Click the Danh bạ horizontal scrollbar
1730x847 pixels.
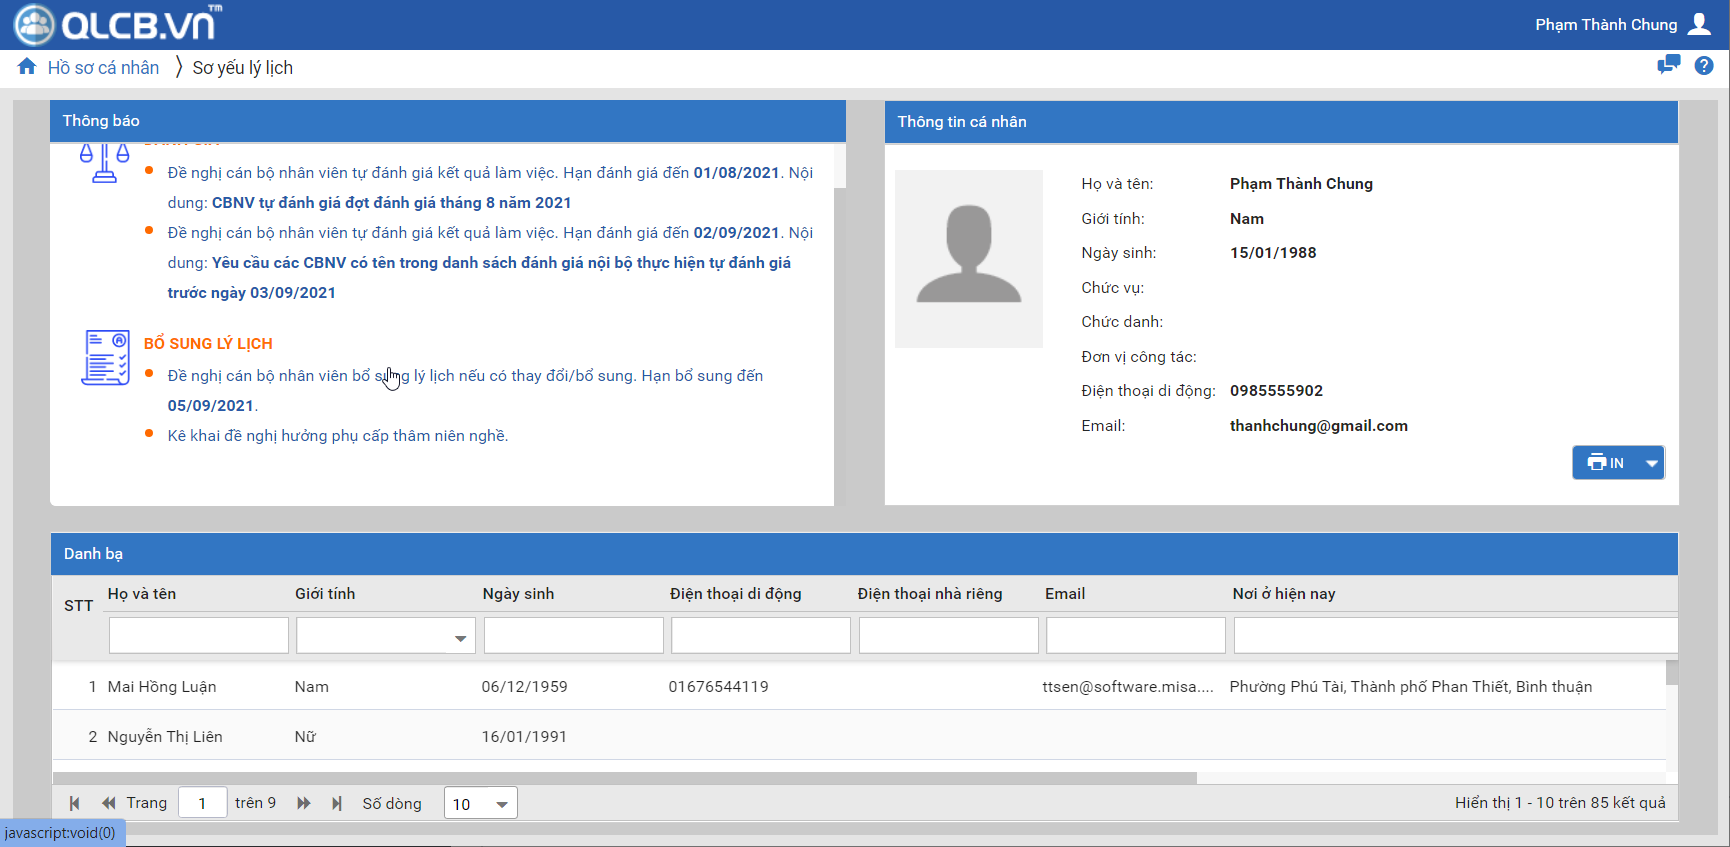[624, 777]
